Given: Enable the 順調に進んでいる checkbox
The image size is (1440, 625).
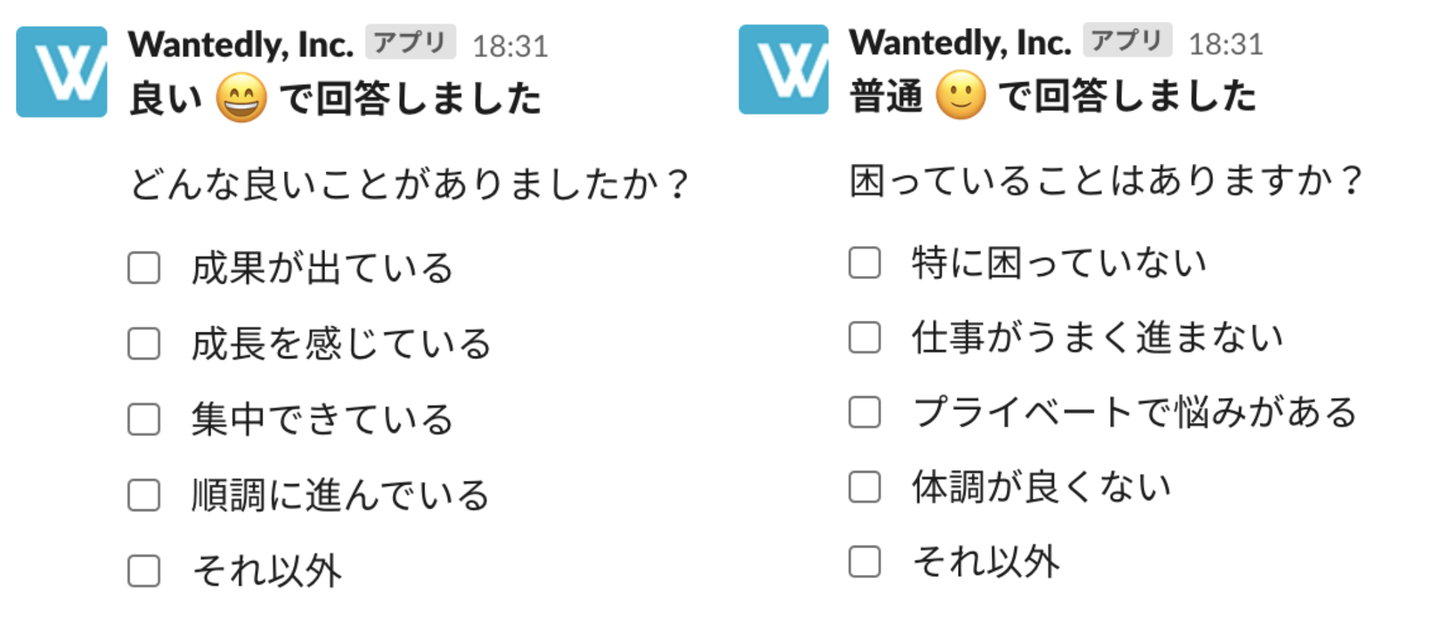Looking at the screenshot, I should pyautogui.click(x=144, y=495).
